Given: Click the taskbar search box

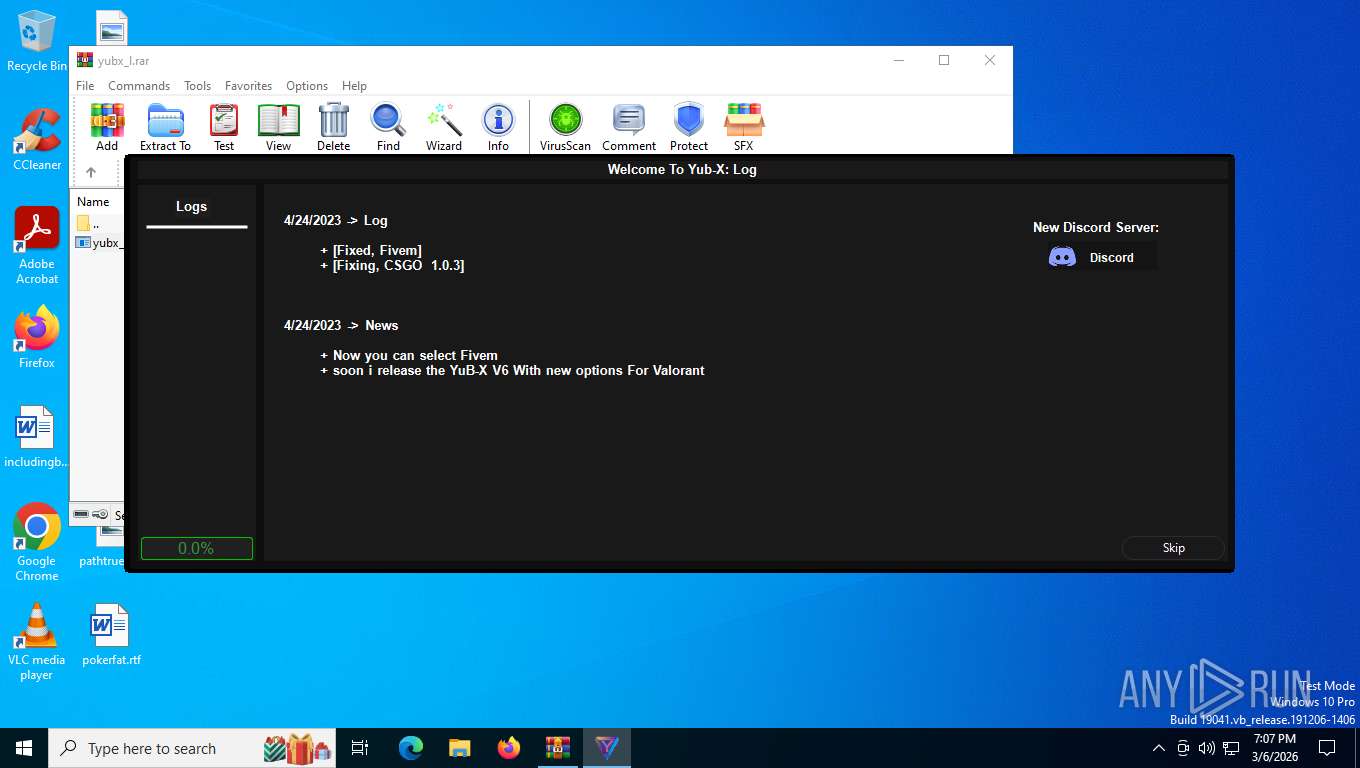Looking at the screenshot, I should [x=192, y=748].
